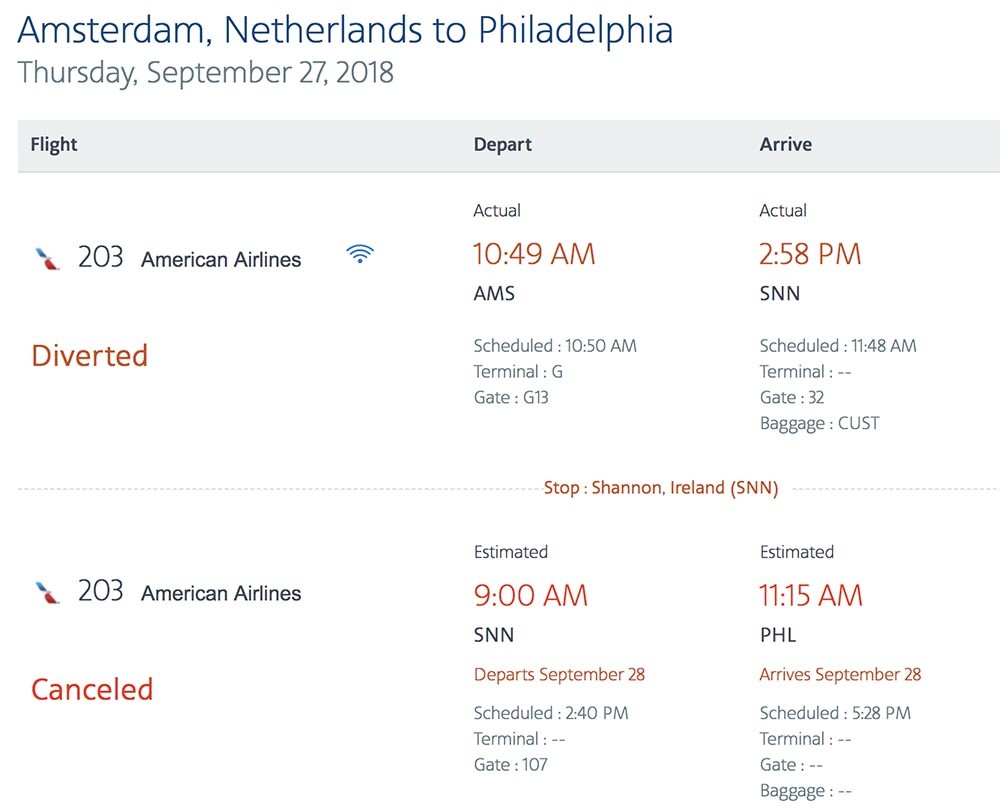Click the Amsterdam to Philadelphia page heading
Screen dimensions: 1000x808
tap(345, 30)
